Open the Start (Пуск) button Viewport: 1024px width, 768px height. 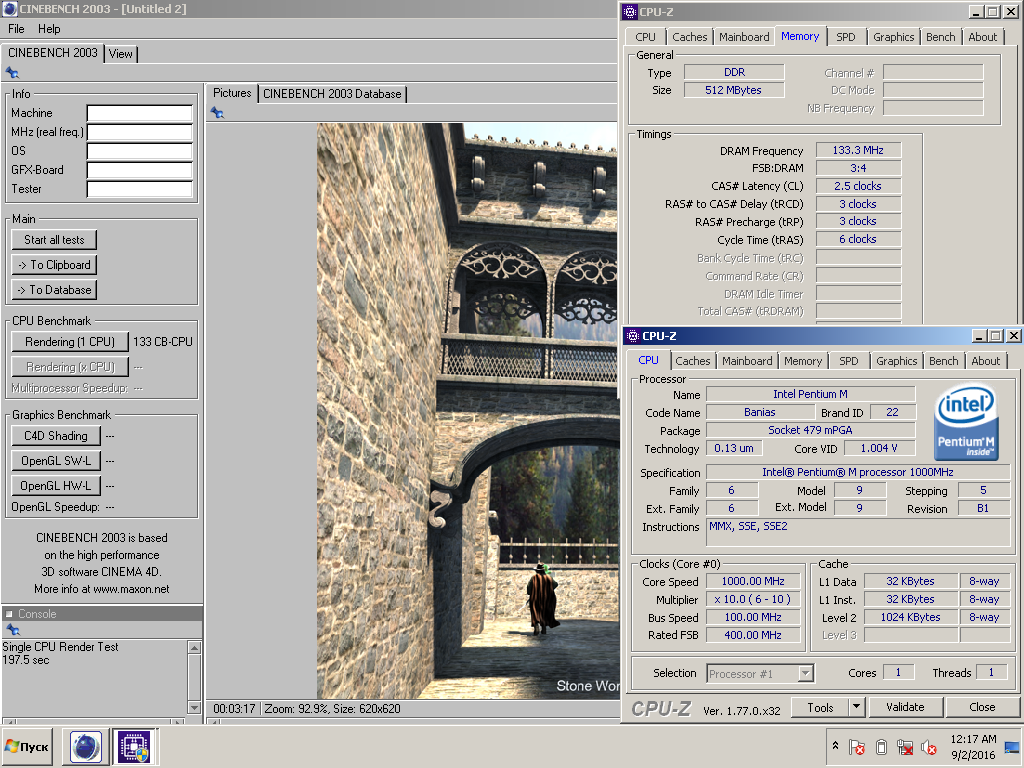pos(27,746)
